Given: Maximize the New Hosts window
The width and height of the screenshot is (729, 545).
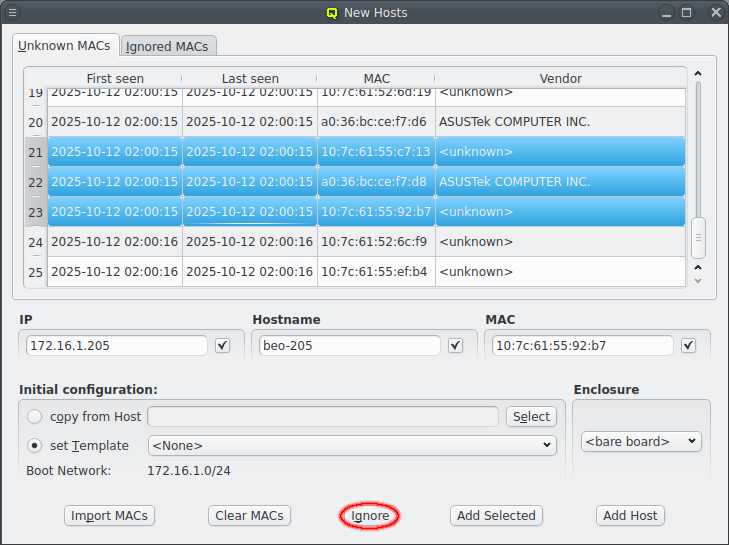Looking at the screenshot, I should [687, 13].
